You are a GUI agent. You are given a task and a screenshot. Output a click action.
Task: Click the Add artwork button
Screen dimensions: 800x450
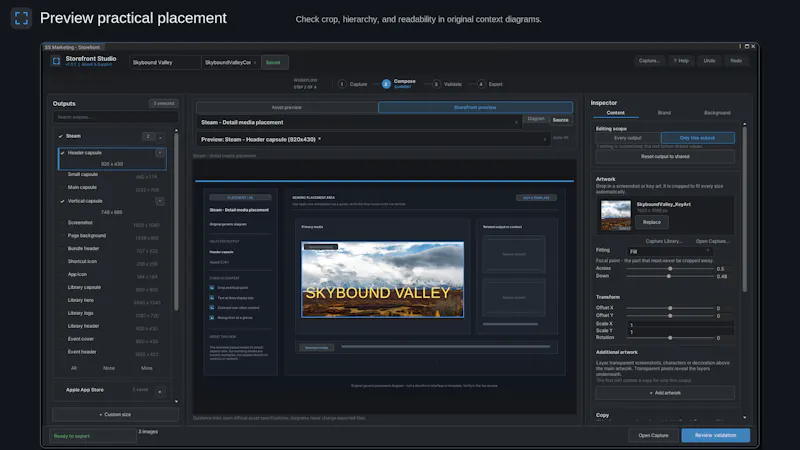(x=665, y=393)
